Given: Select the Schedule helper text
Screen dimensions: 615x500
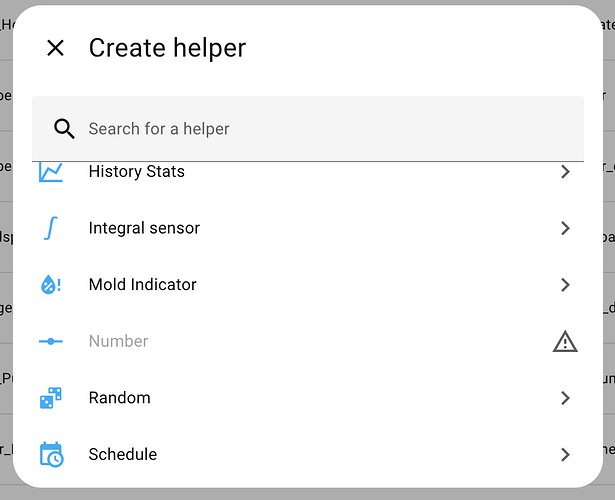Looking at the screenshot, I should (x=122, y=454).
